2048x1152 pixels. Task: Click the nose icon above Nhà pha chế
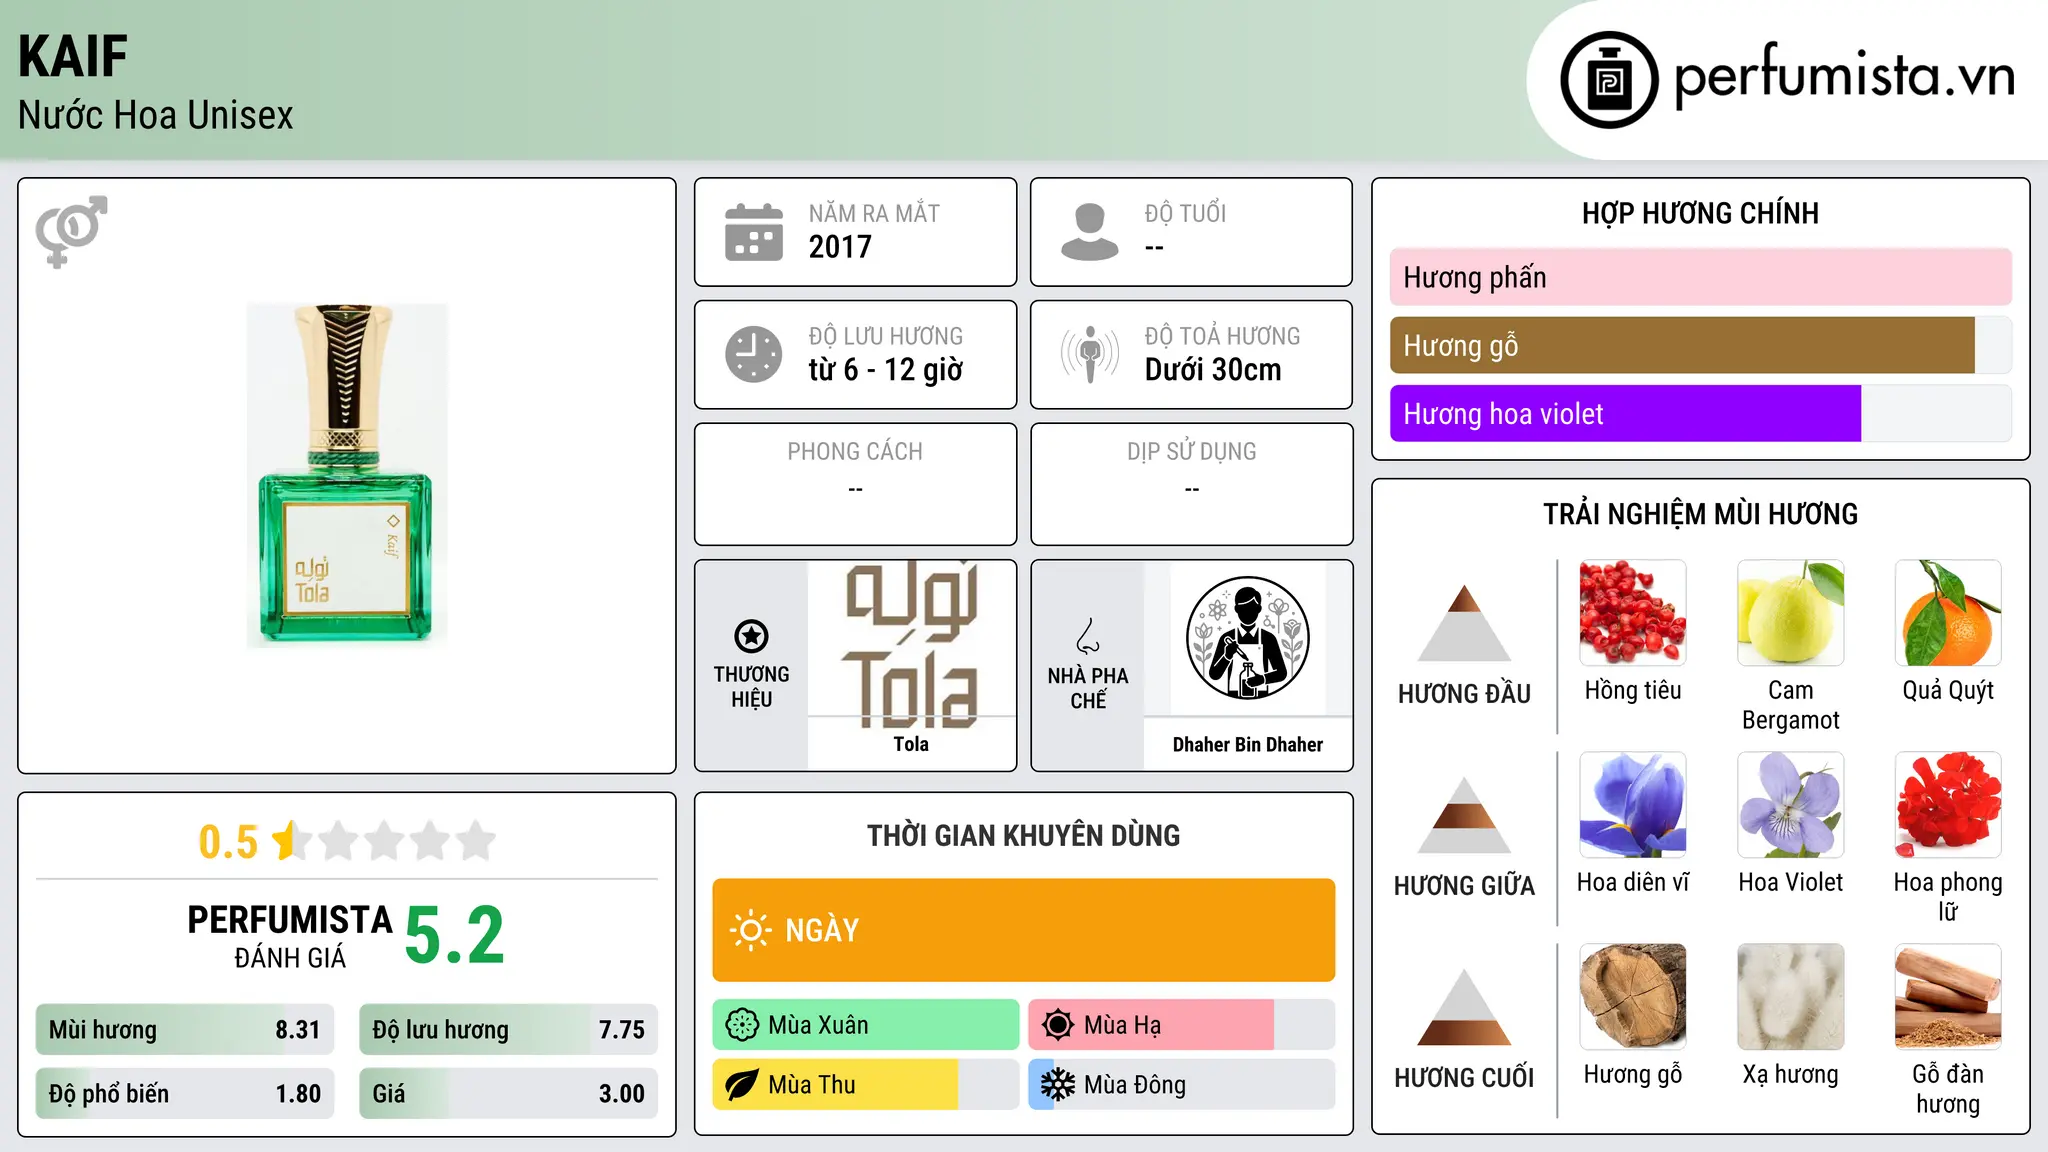[x=1088, y=636]
